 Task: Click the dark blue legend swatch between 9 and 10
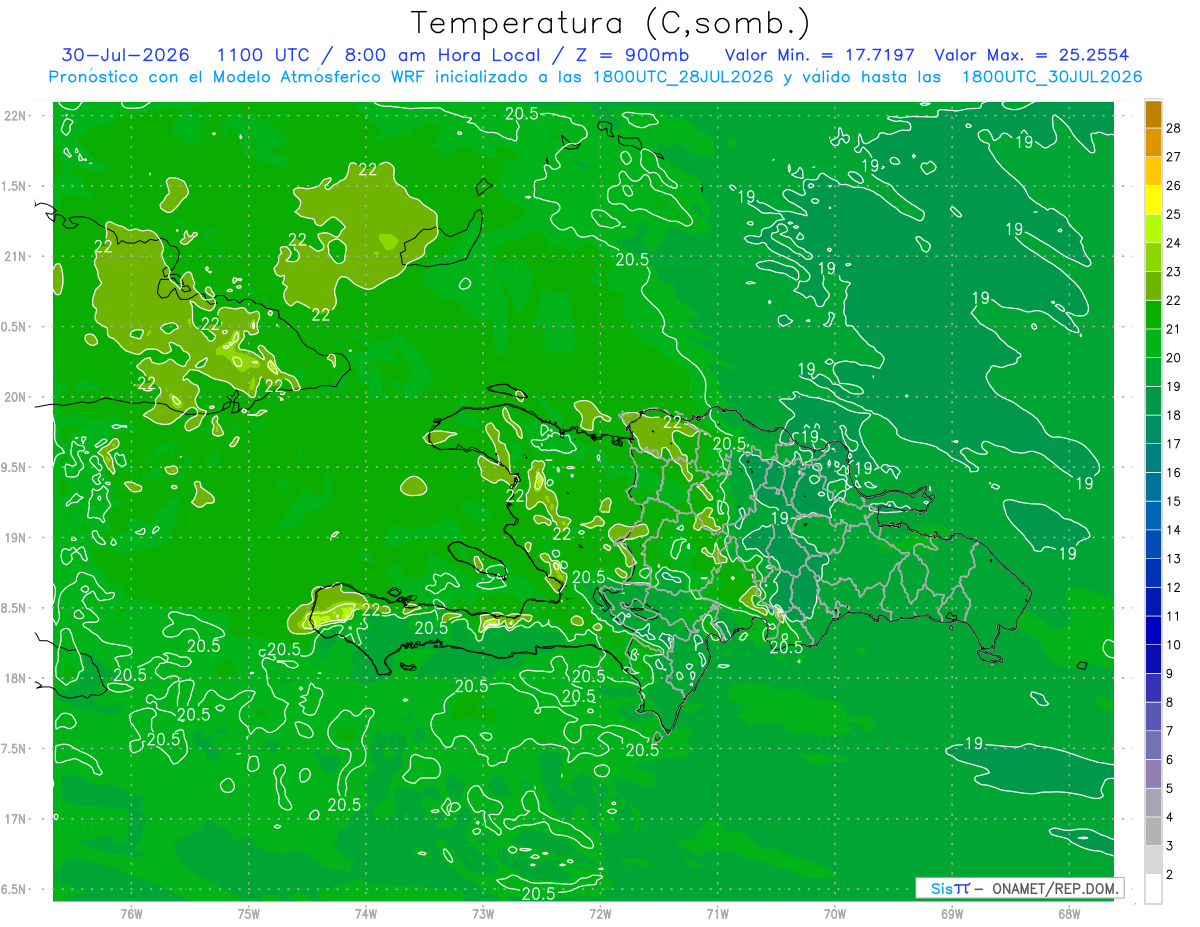[1153, 659]
